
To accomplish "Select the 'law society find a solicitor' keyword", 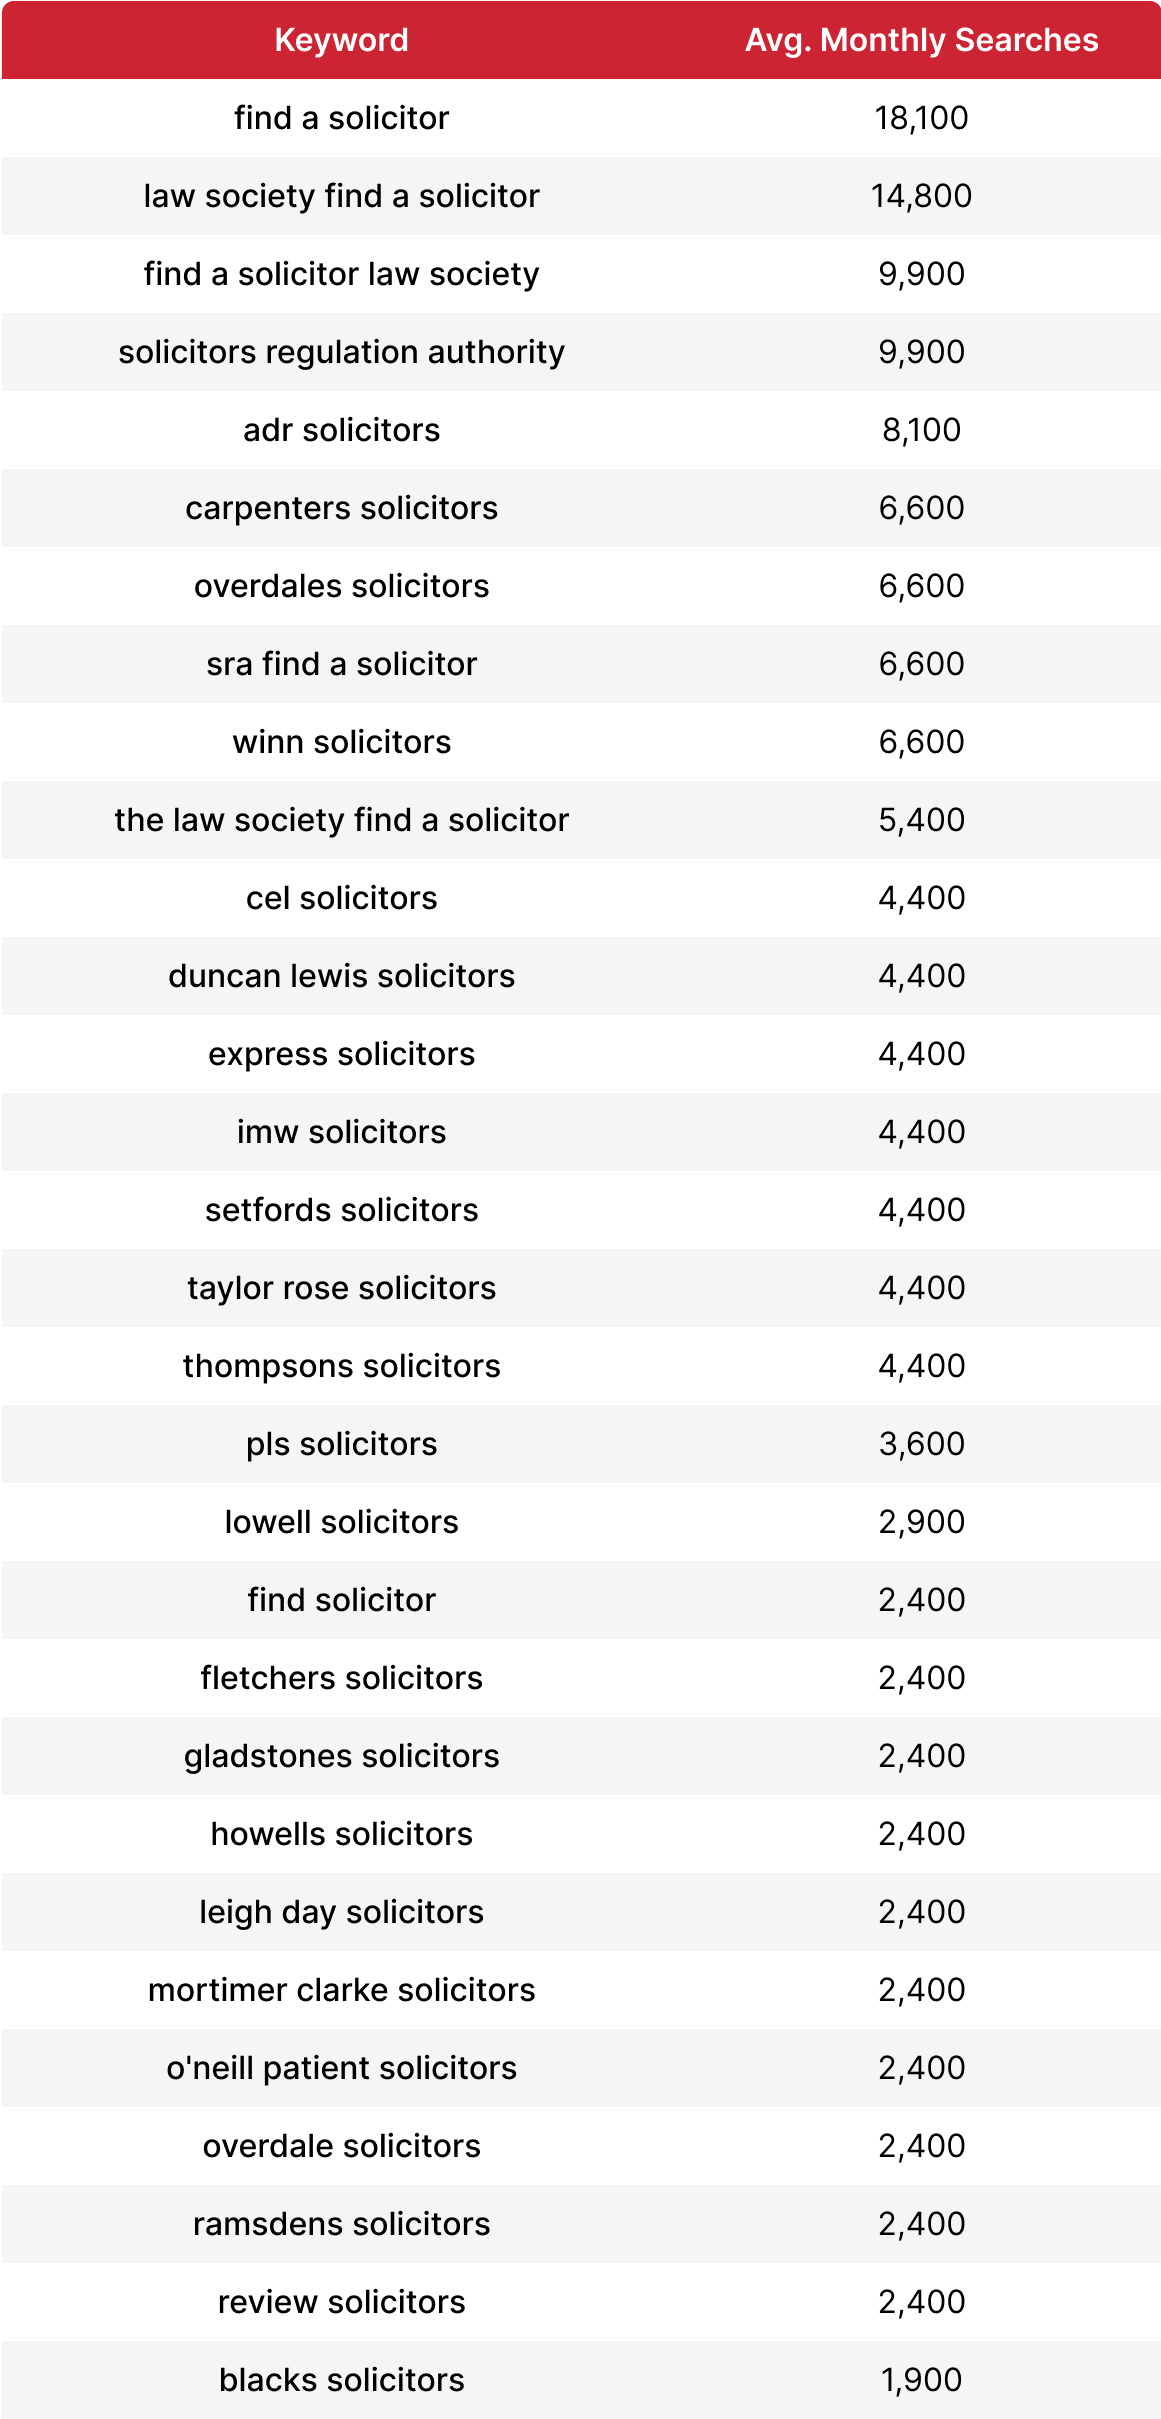I will pyautogui.click(x=341, y=196).
